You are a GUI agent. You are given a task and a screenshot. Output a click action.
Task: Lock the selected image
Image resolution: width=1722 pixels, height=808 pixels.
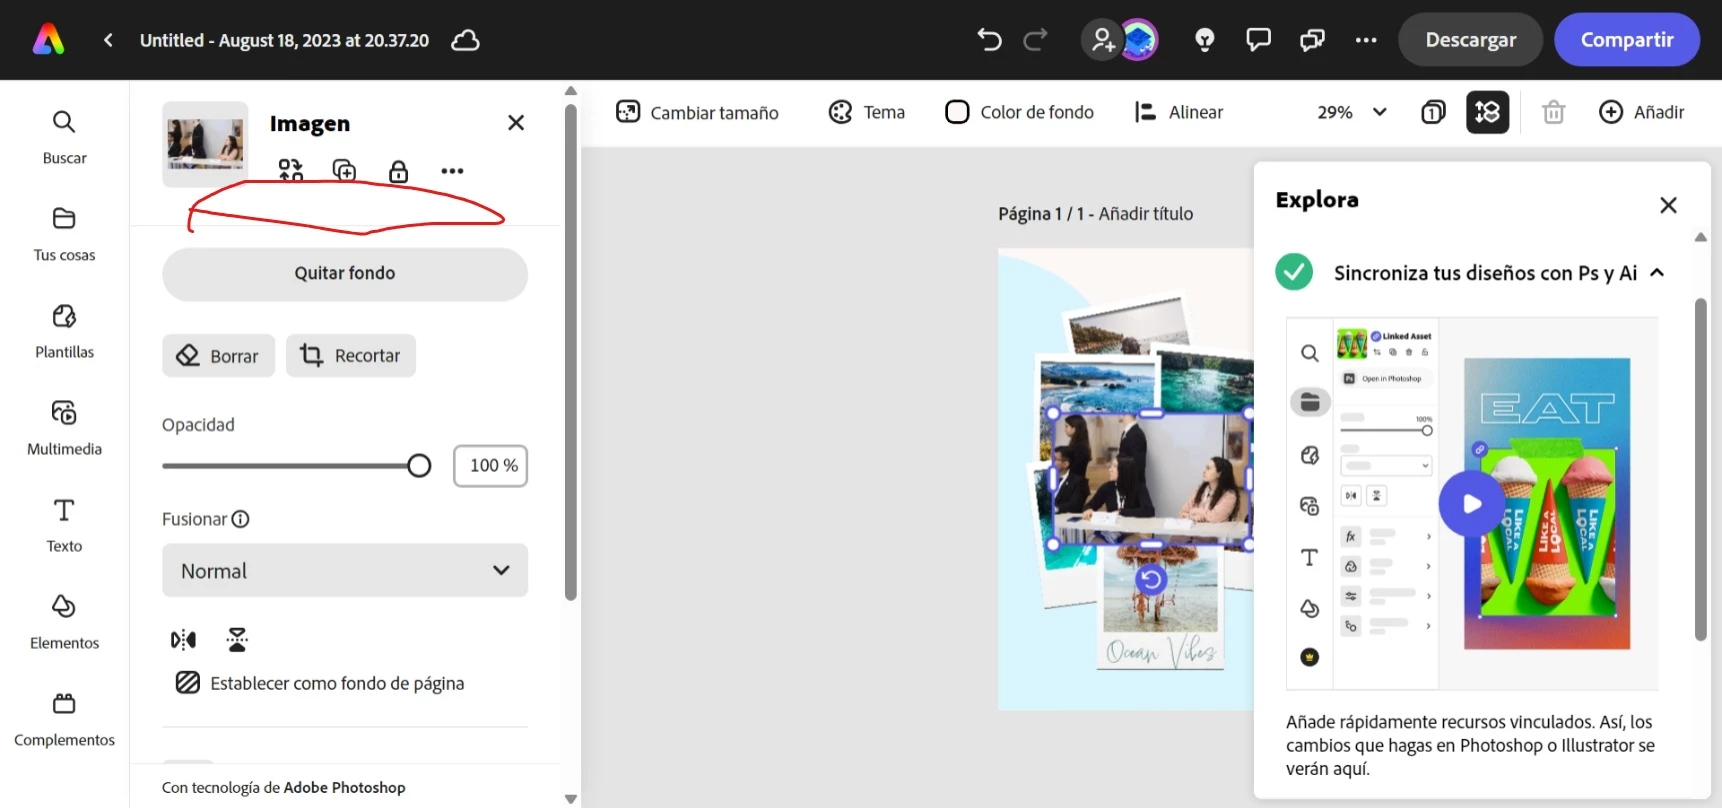click(x=398, y=171)
